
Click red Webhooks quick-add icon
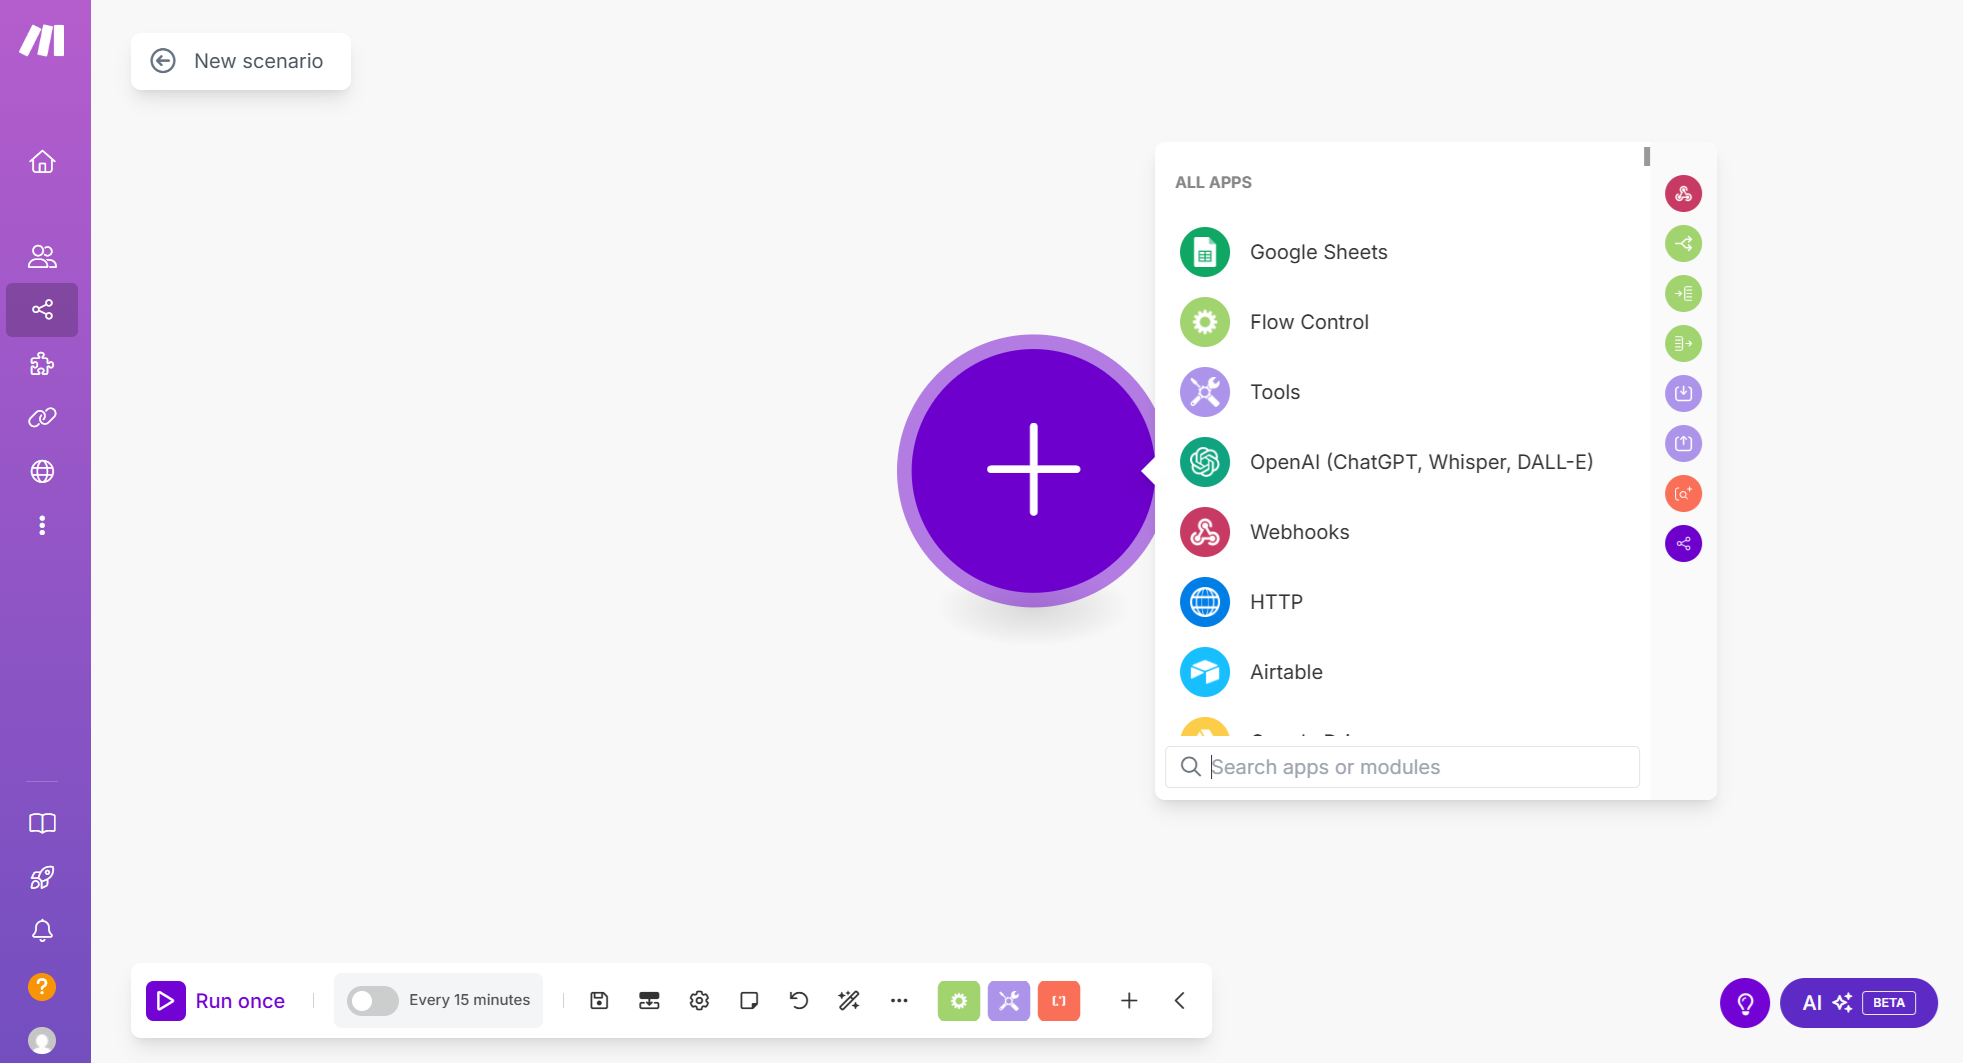pyautogui.click(x=1683, y=194)
